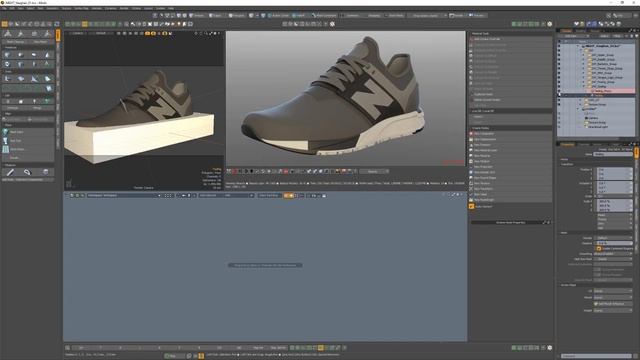
Task: Open the Help menu
Action: click(x=171, y=8)
